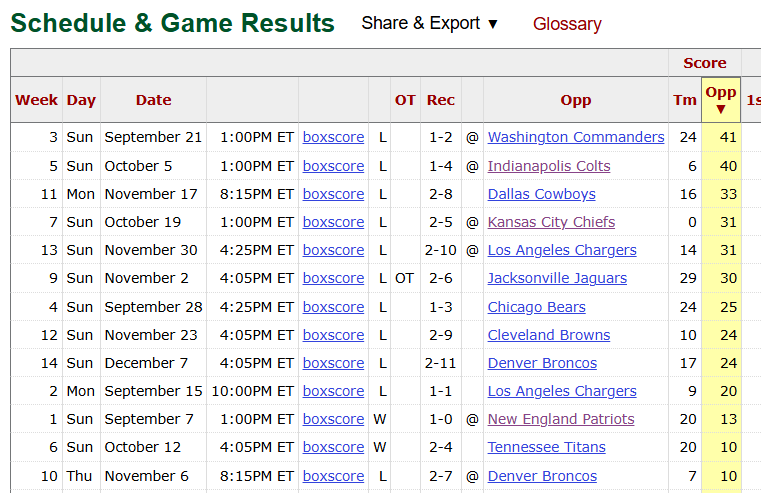Open boxscore for September 21 game
The image size is (761, 493).
[333, 137]
